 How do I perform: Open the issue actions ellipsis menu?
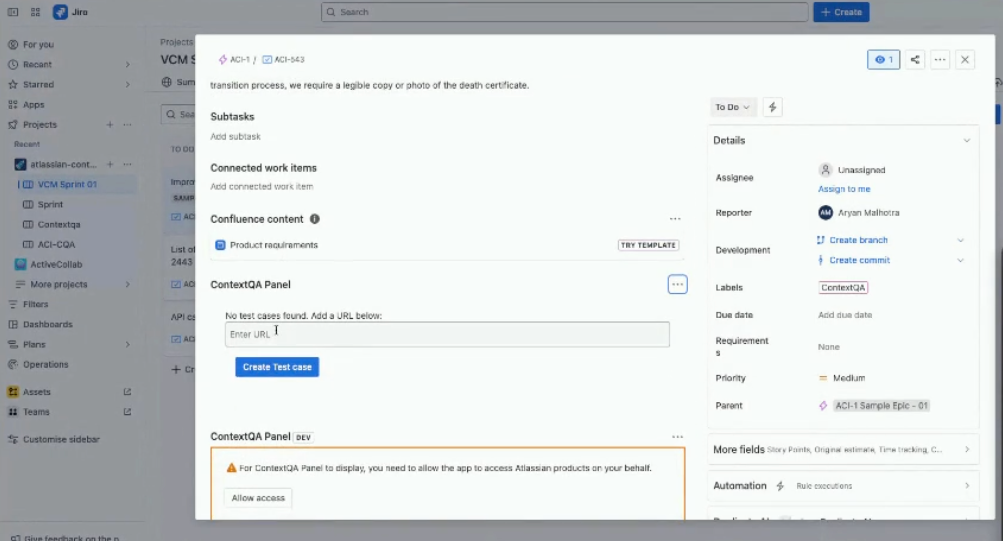tap(940, 59)
